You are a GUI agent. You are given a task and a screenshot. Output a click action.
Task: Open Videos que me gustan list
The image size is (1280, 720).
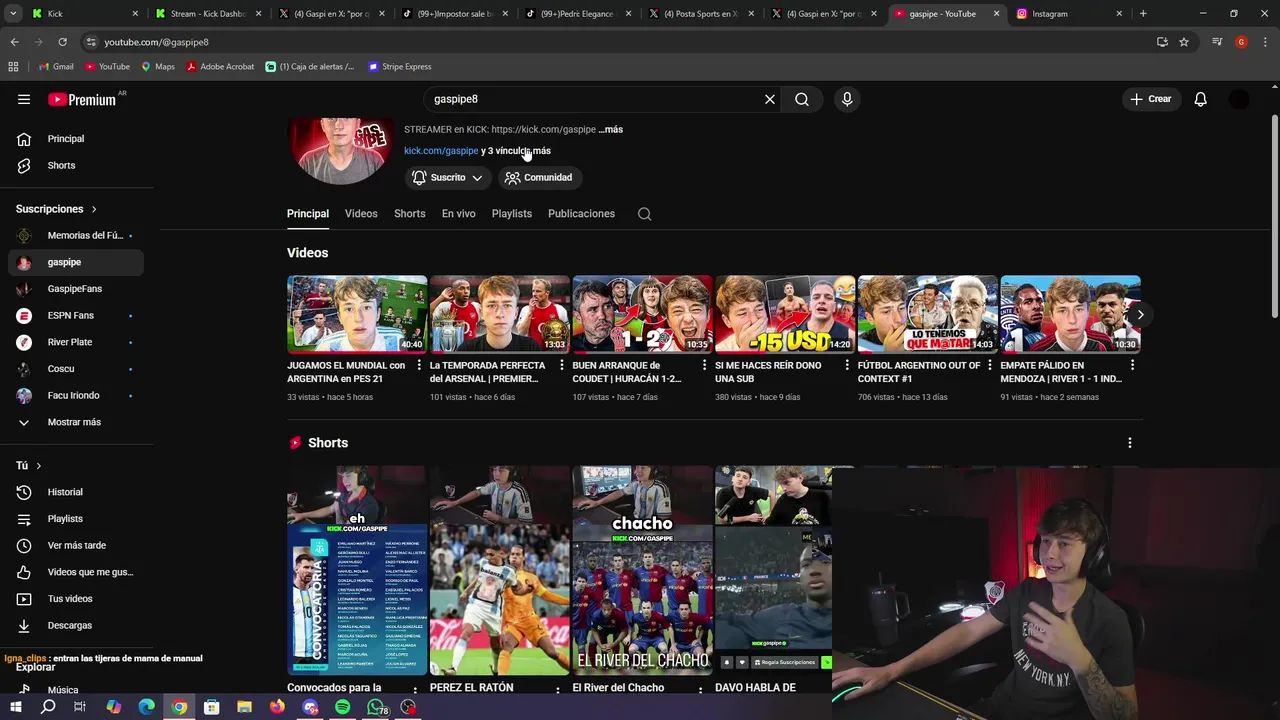[x=76, y=572]
